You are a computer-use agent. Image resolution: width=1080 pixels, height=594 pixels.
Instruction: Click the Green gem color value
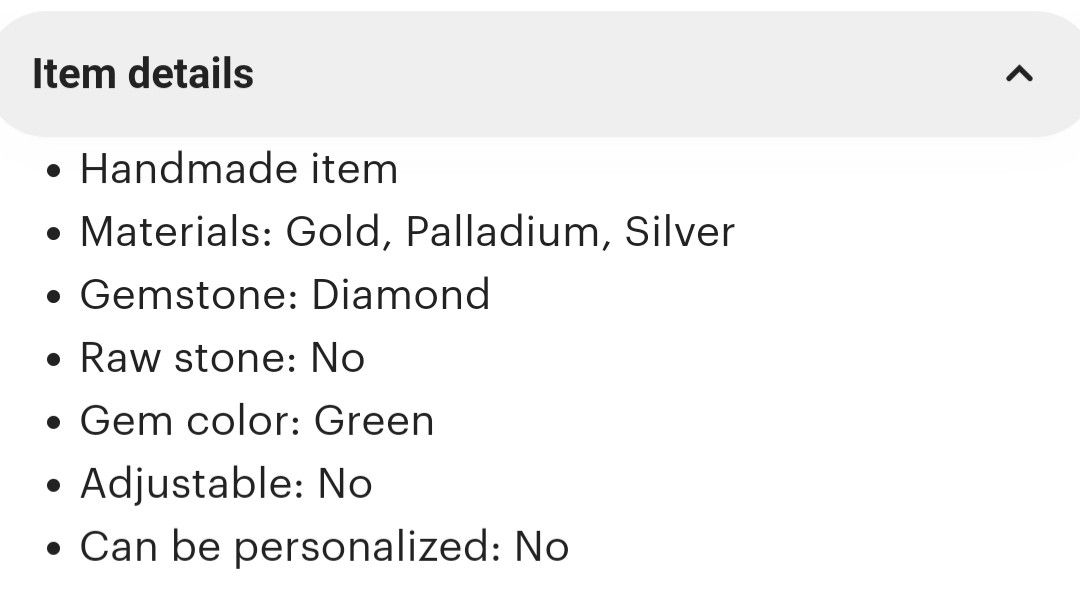point(374,421)
